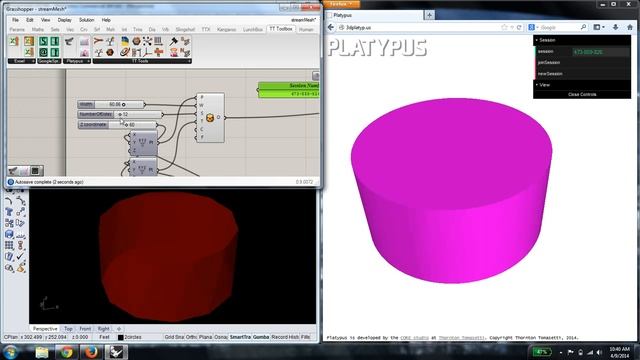Toggle Ortho in Rhino status bar
640x360 pixels.
pyautogui.click(x=191, y=337)
